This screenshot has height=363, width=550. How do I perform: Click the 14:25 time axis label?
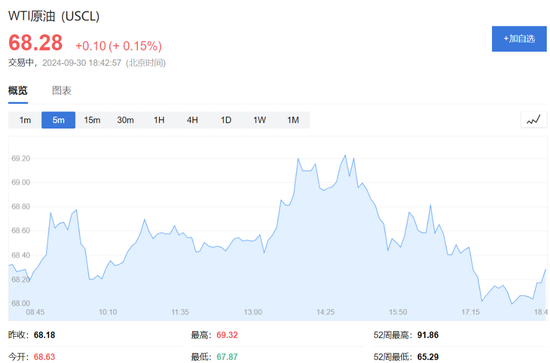tap(326, 312)
